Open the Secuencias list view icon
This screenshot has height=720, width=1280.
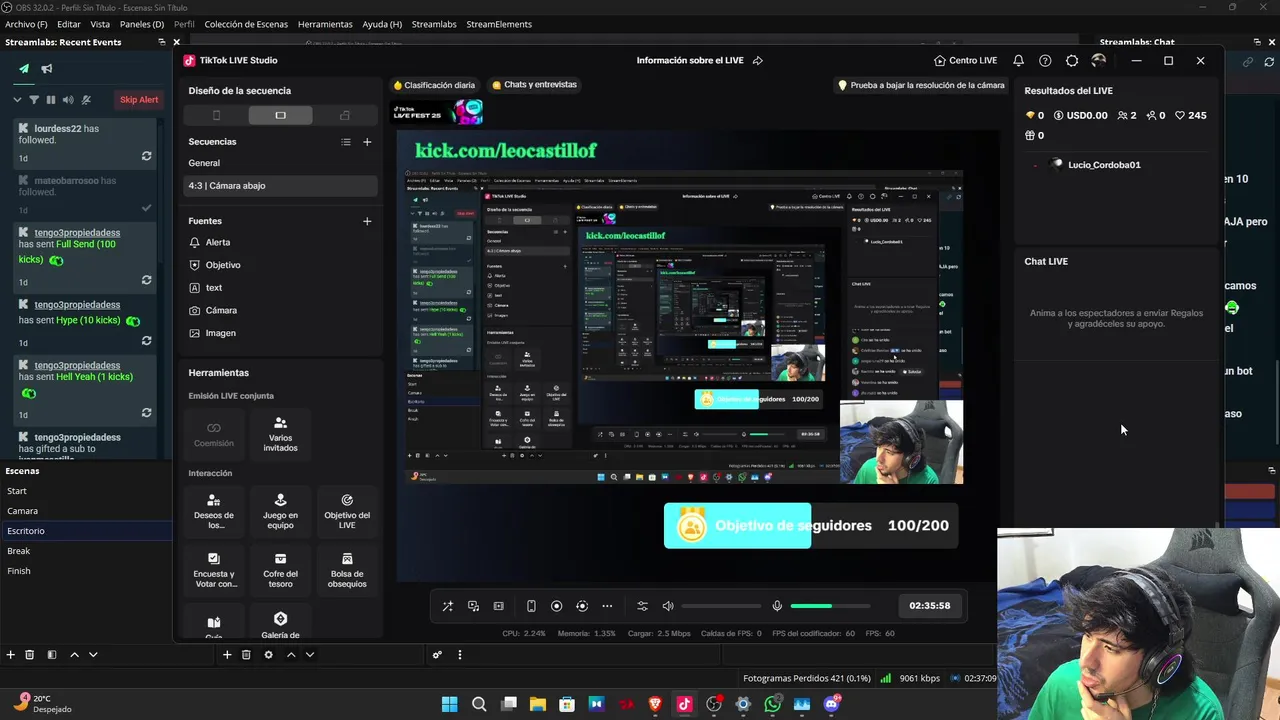(x=346, y=142)
